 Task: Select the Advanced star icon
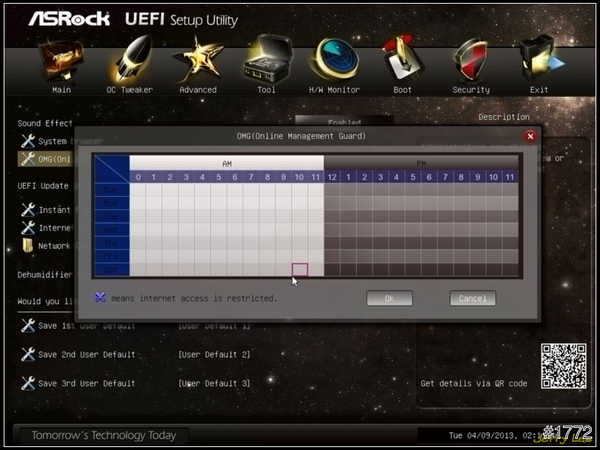point(197,60)
